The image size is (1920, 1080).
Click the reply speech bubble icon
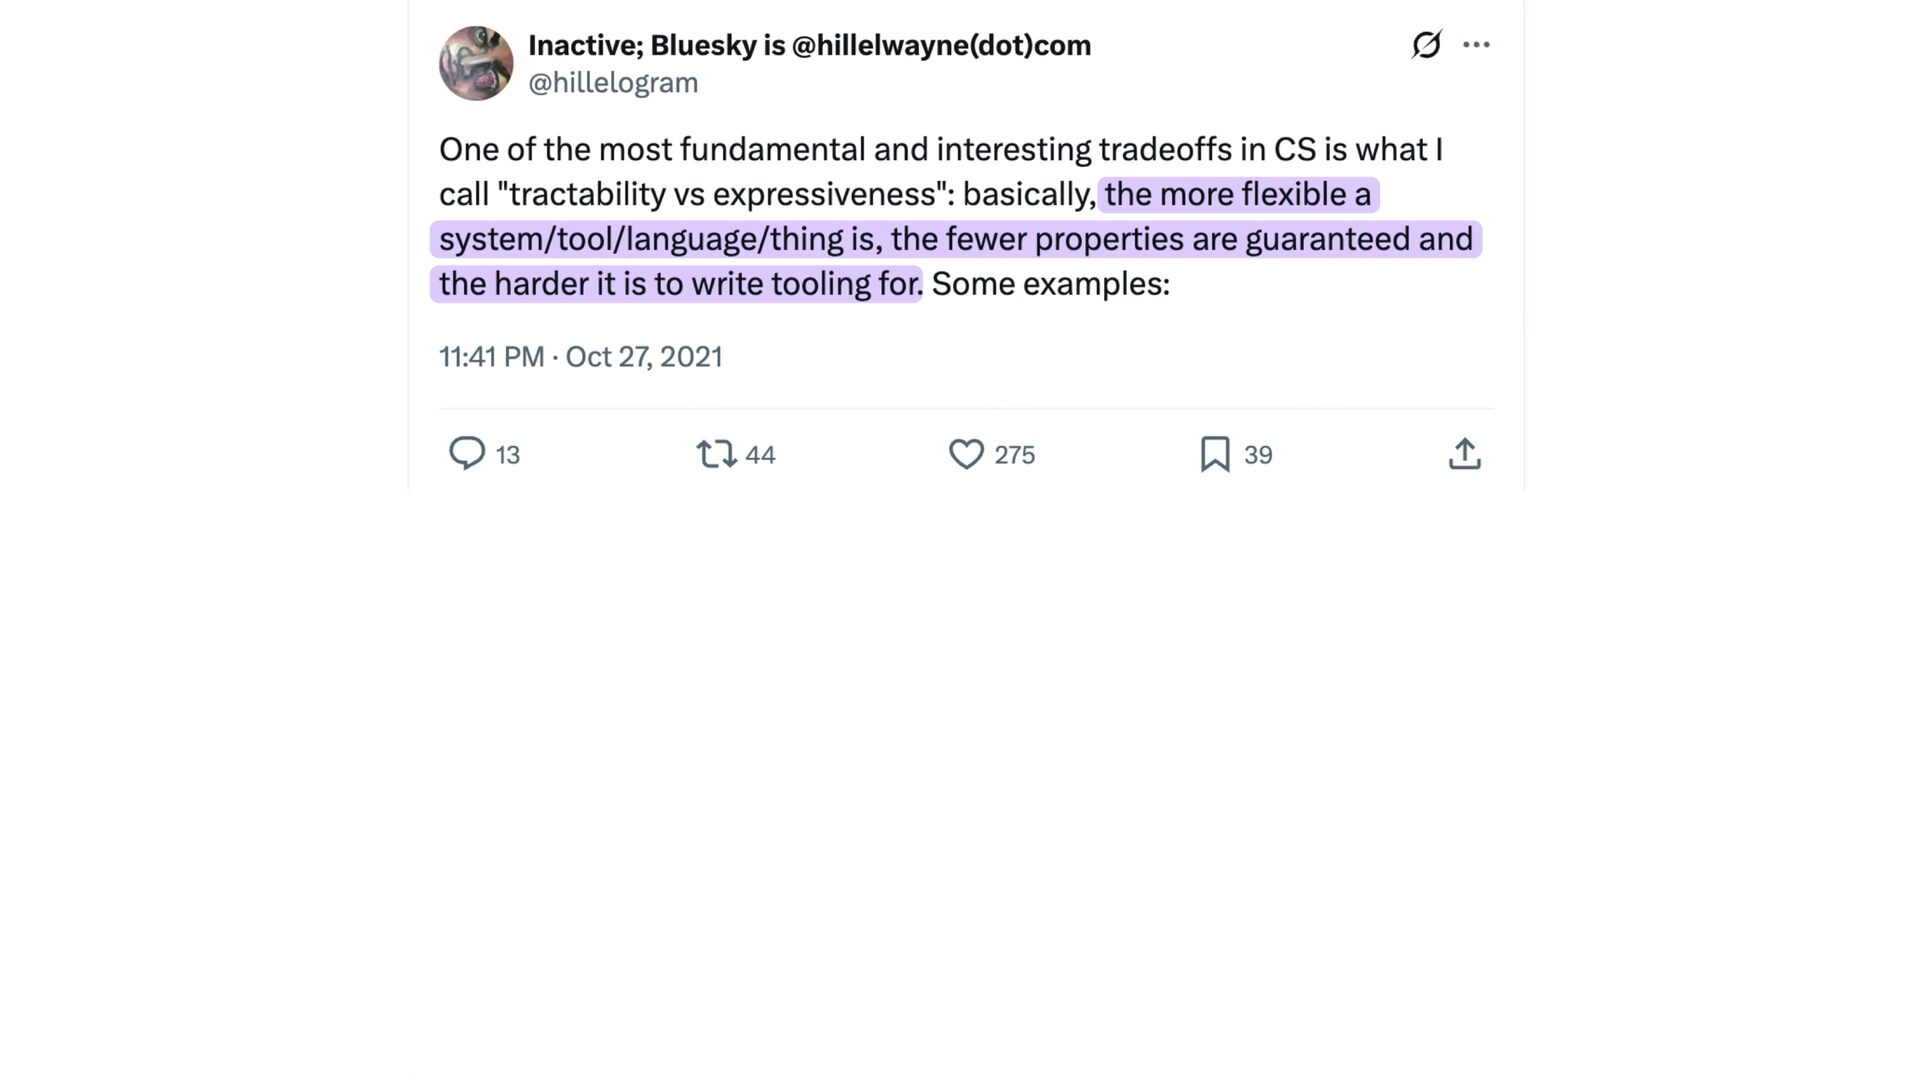click(x=466, y=453)
